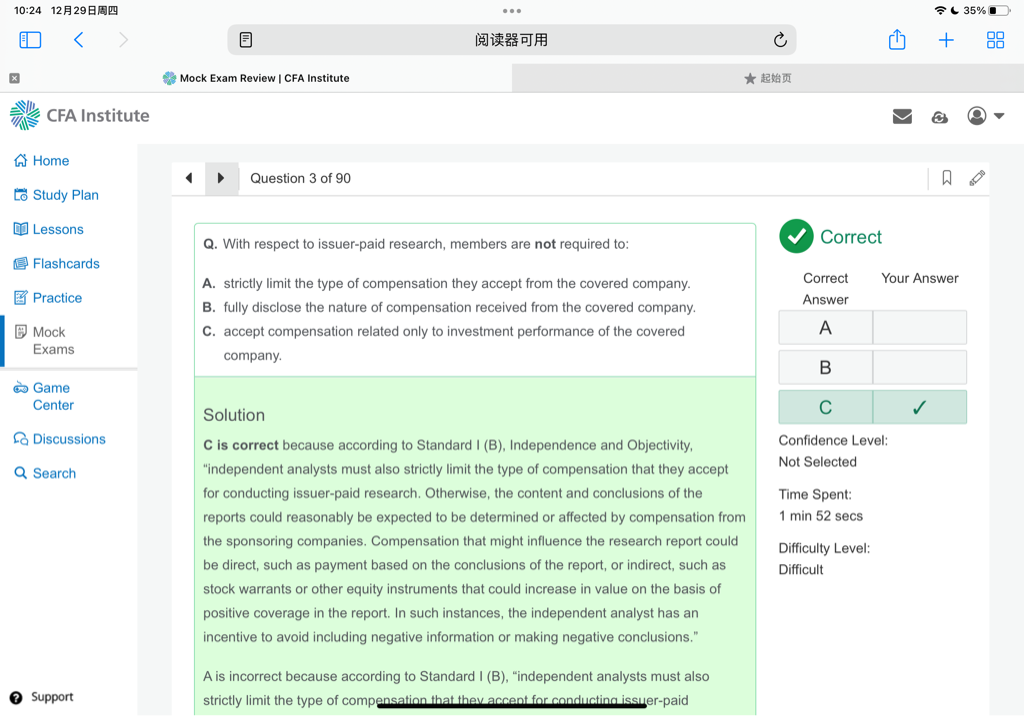This screenshot has height=716, width=1024.
Task: Click the Safari address bar
Action: [511, 40]
